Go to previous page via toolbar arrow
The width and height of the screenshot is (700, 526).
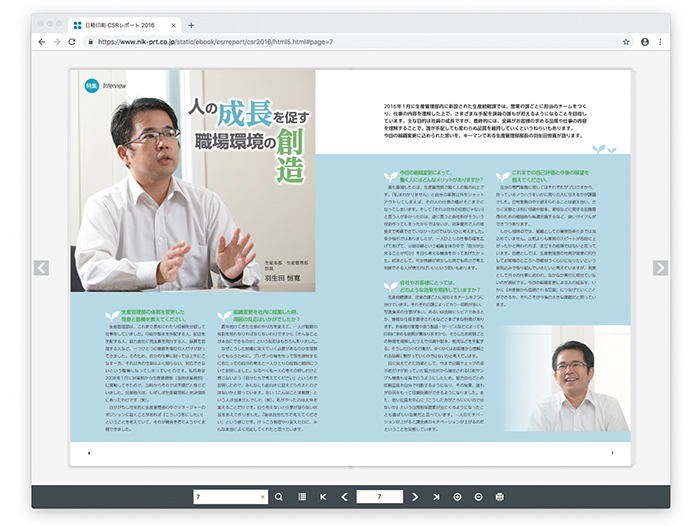coord(344,496)
